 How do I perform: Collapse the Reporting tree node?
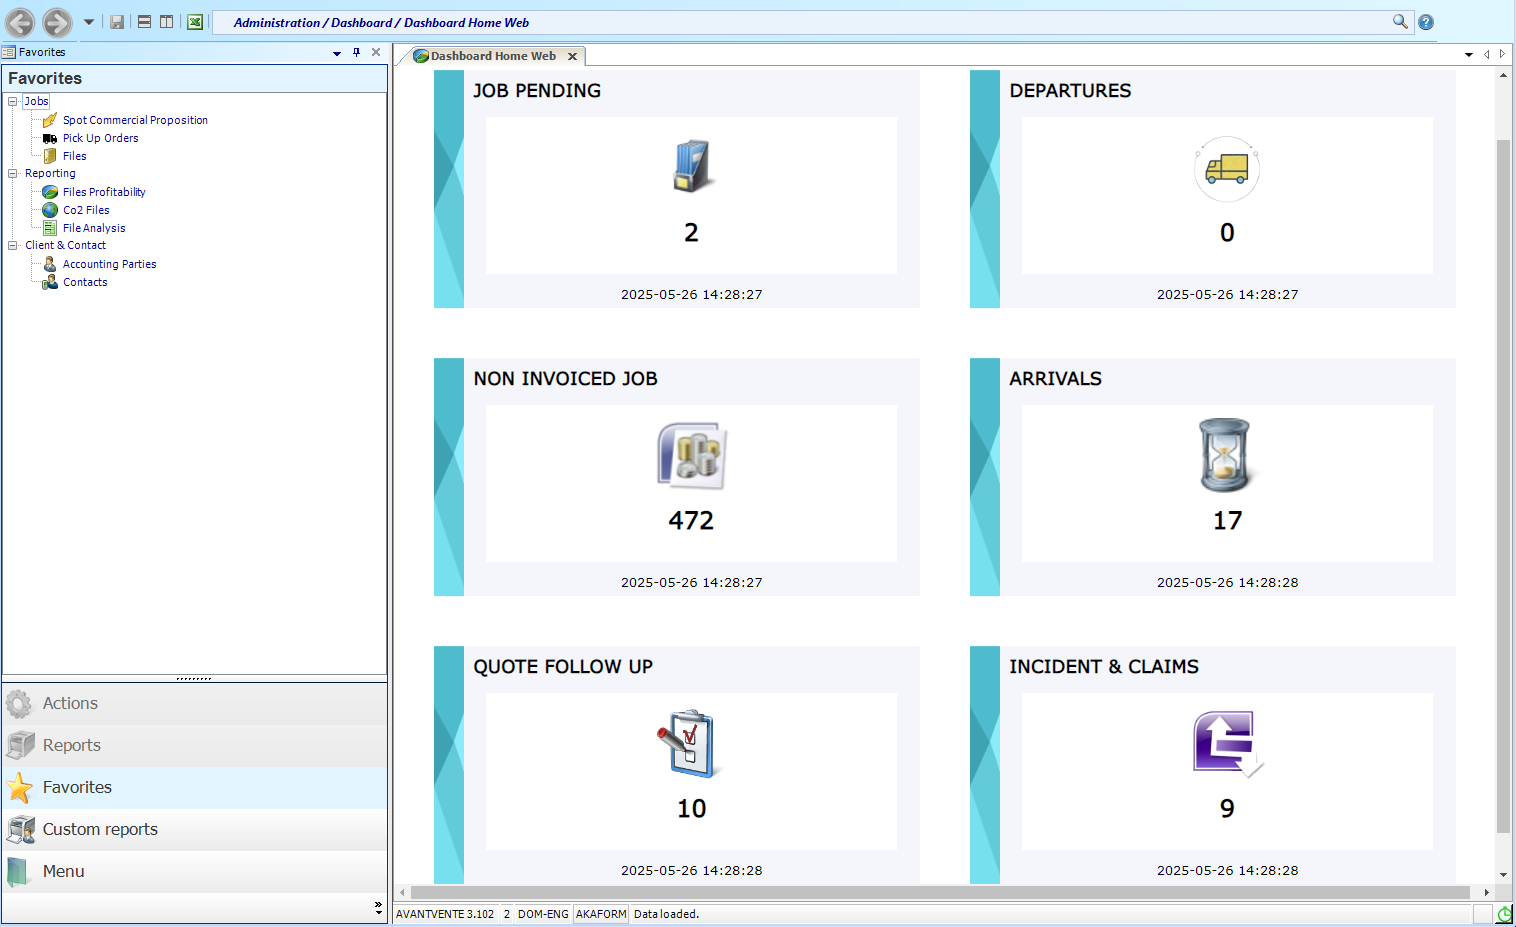pos(13,173)
